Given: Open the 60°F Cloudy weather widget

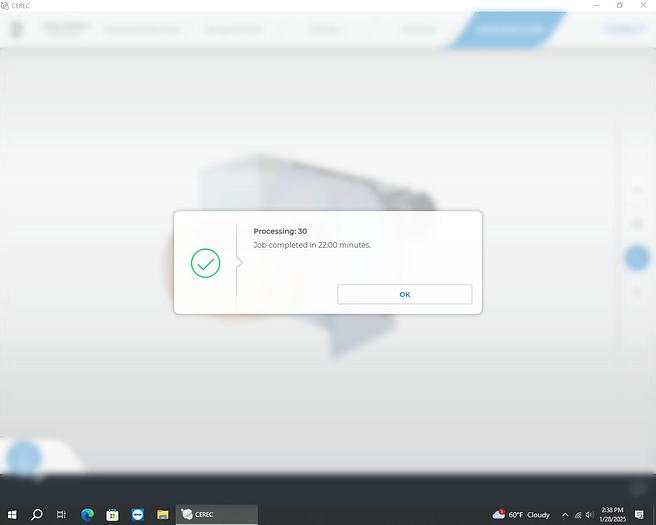Looking at the screenshot, I should pos(521,514).
